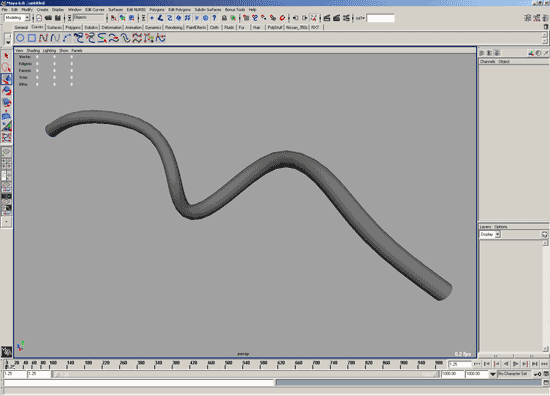Create a new layer icon

click(544, 234)
